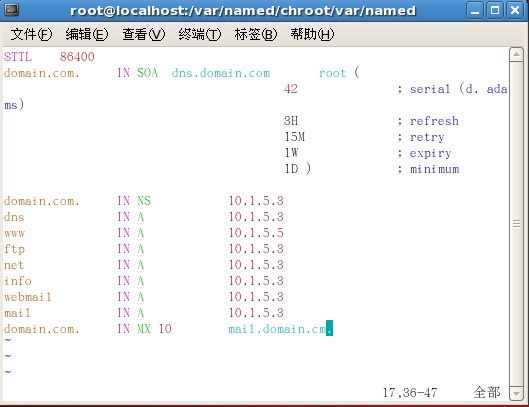Click the 86400 TTL value
This screenshot has height=407, width=529.
77,57
